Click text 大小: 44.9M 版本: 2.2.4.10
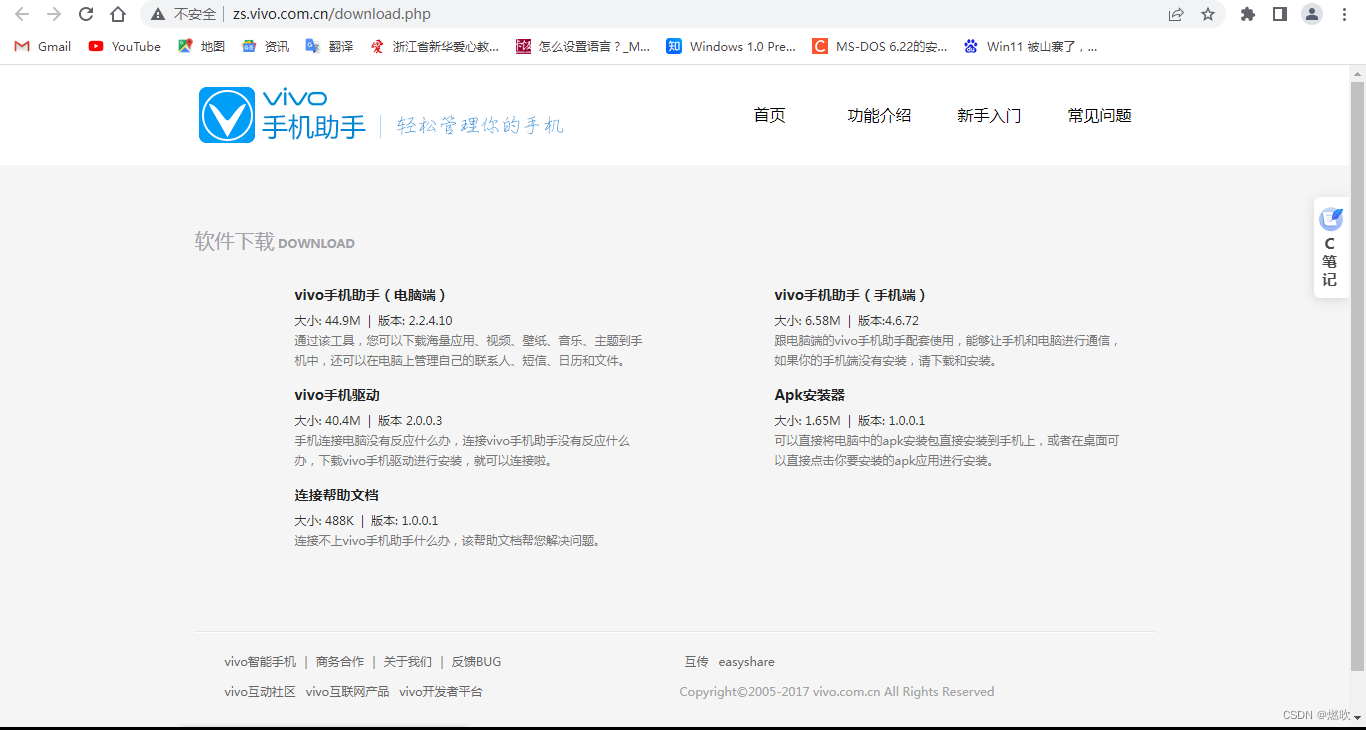1366x730 pixels. [x=373, y=321]
